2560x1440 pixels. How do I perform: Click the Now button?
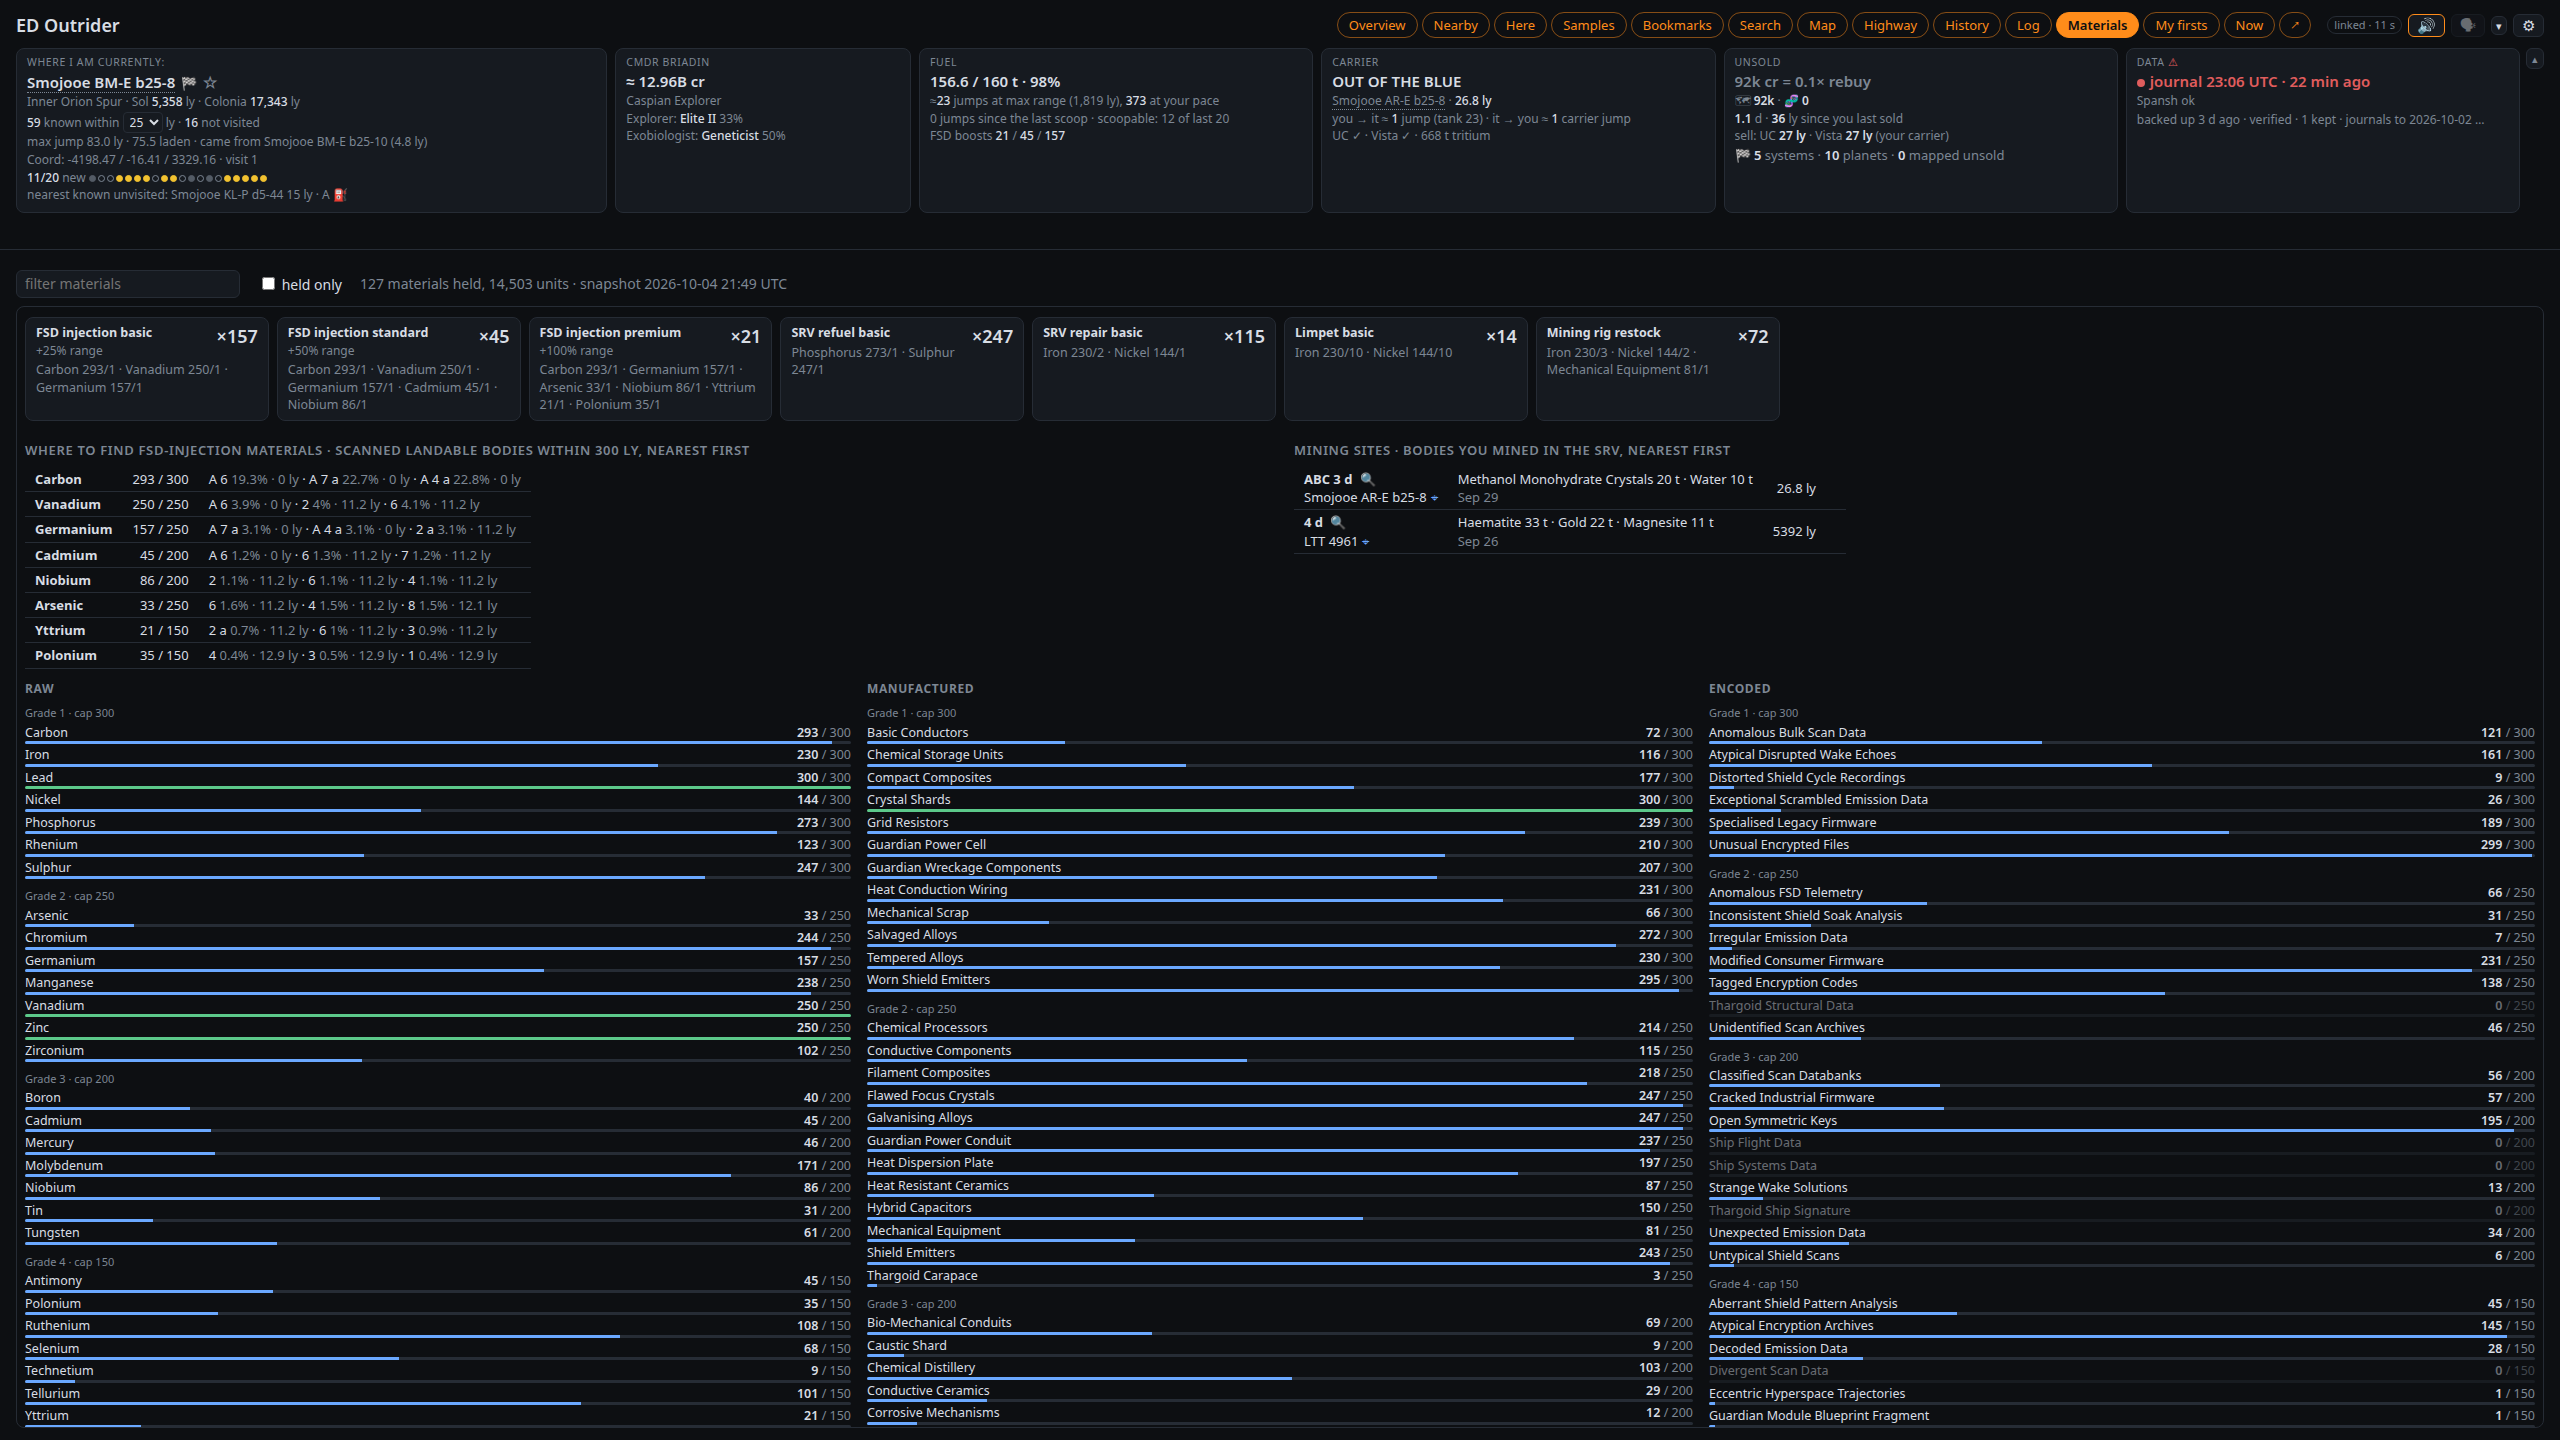pyautogui.click(x=2249, y=26)
